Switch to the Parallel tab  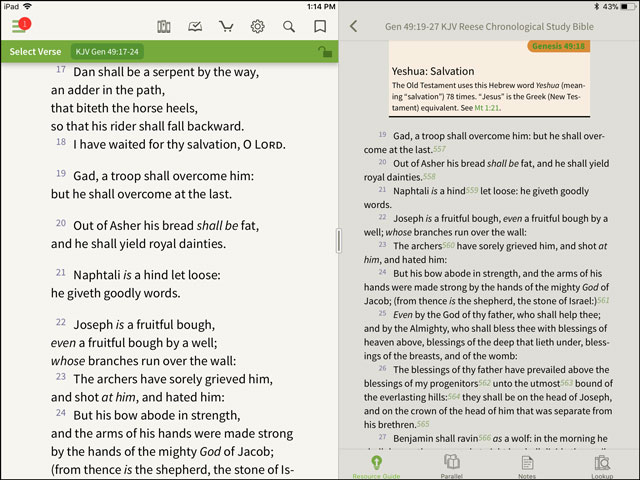pos(452,466)
